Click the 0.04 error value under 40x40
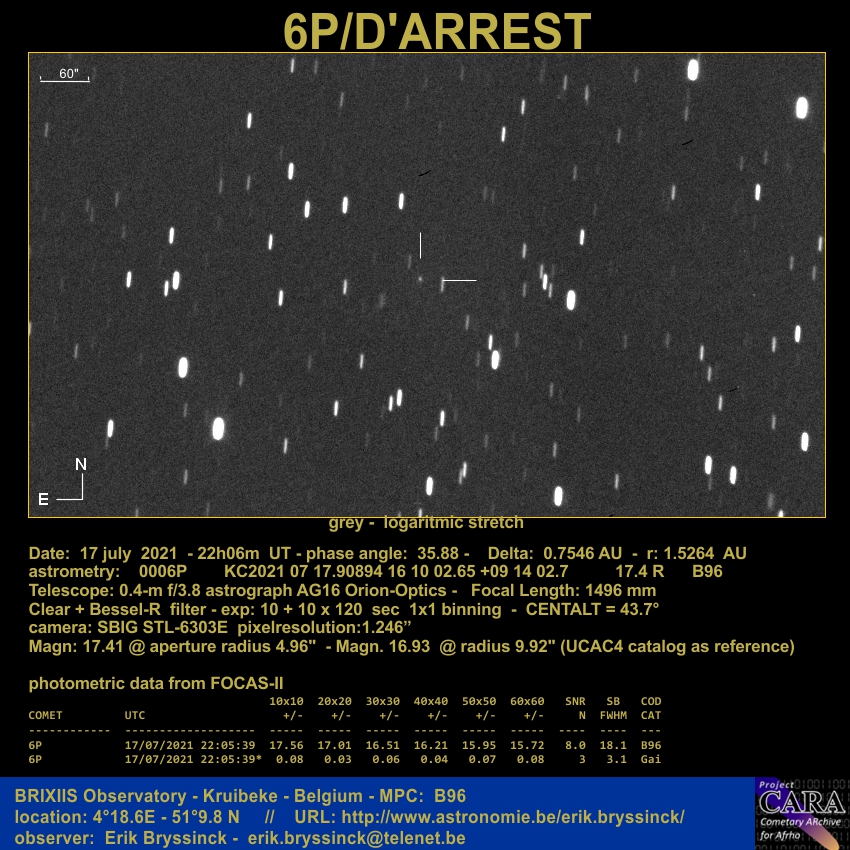The width and height of the screenshot is (850, 850). [434, 759]
